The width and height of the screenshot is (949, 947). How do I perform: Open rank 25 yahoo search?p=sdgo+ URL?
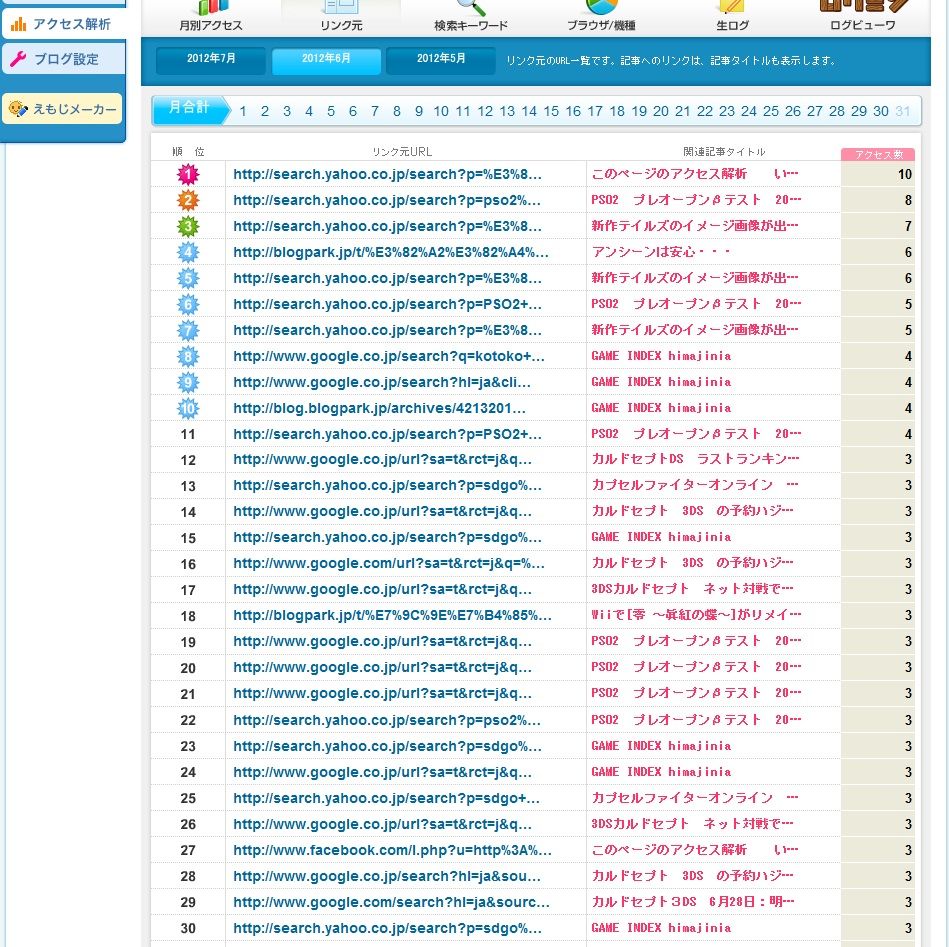coord(386,798)
